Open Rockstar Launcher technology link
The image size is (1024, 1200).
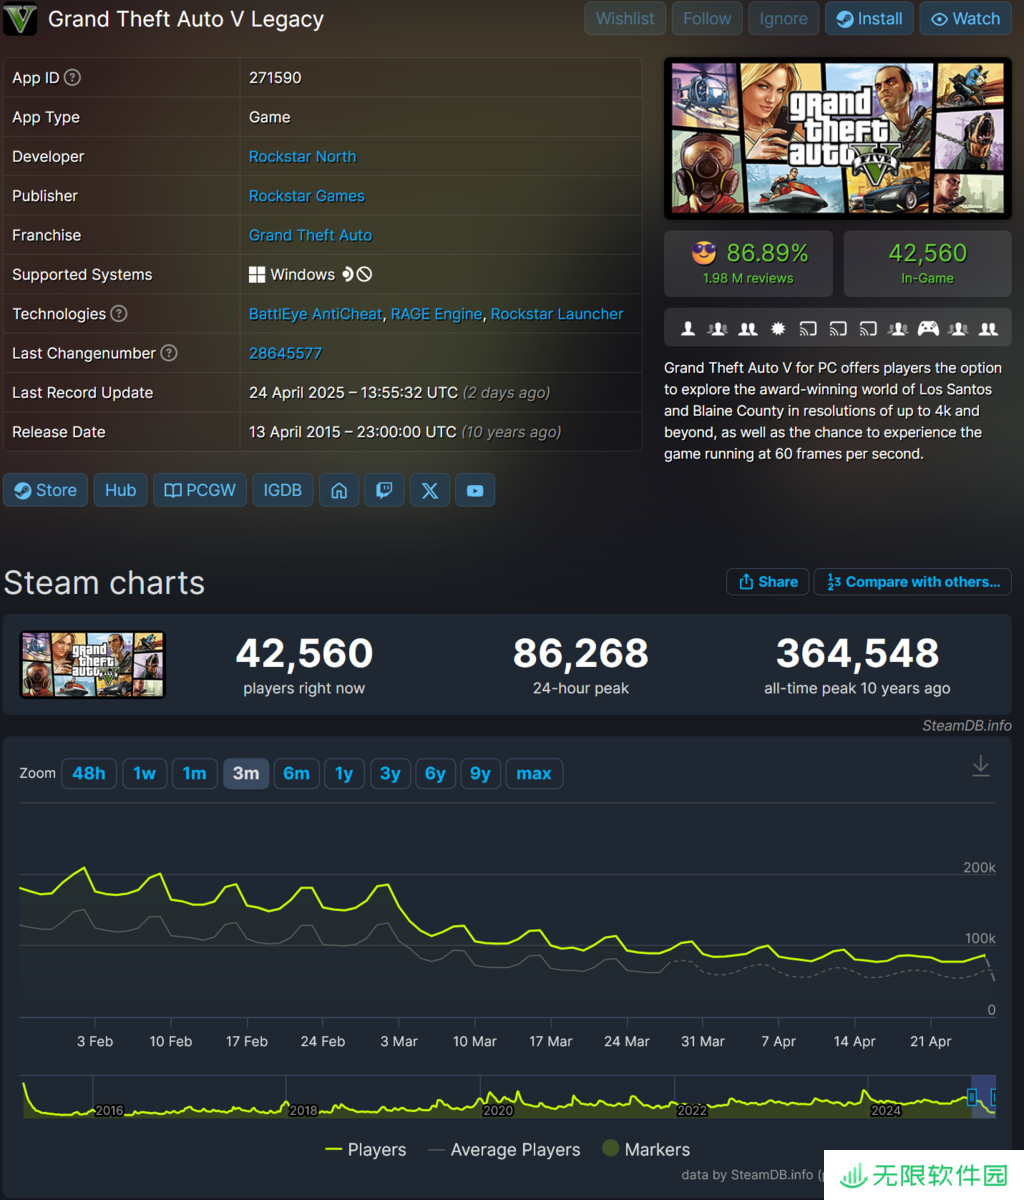click(x=557, y=314)
